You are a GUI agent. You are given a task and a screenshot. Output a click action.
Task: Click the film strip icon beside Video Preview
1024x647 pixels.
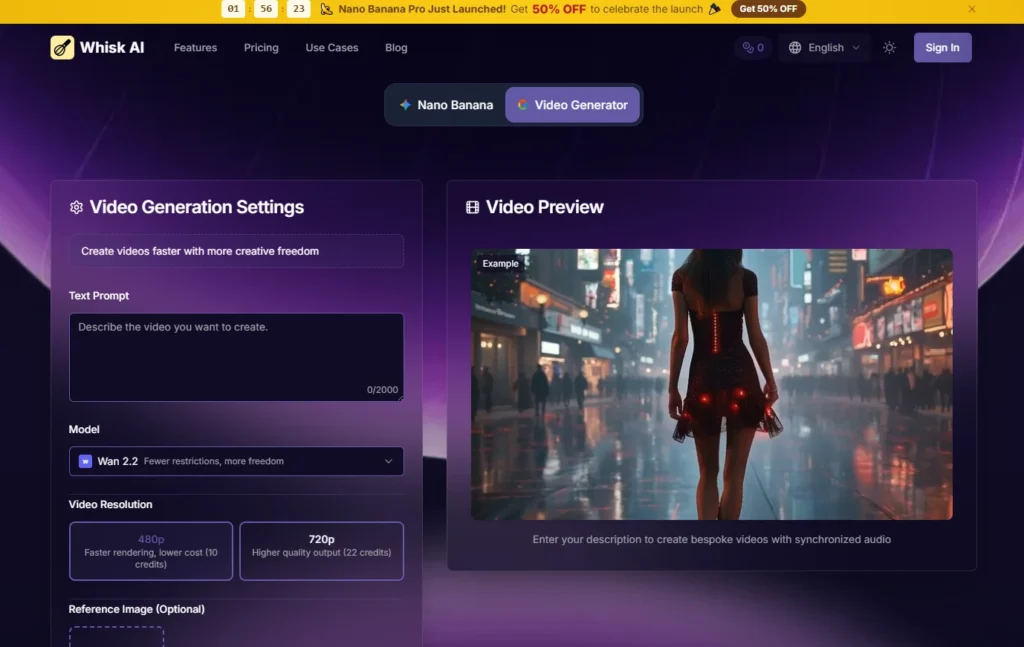472,207
